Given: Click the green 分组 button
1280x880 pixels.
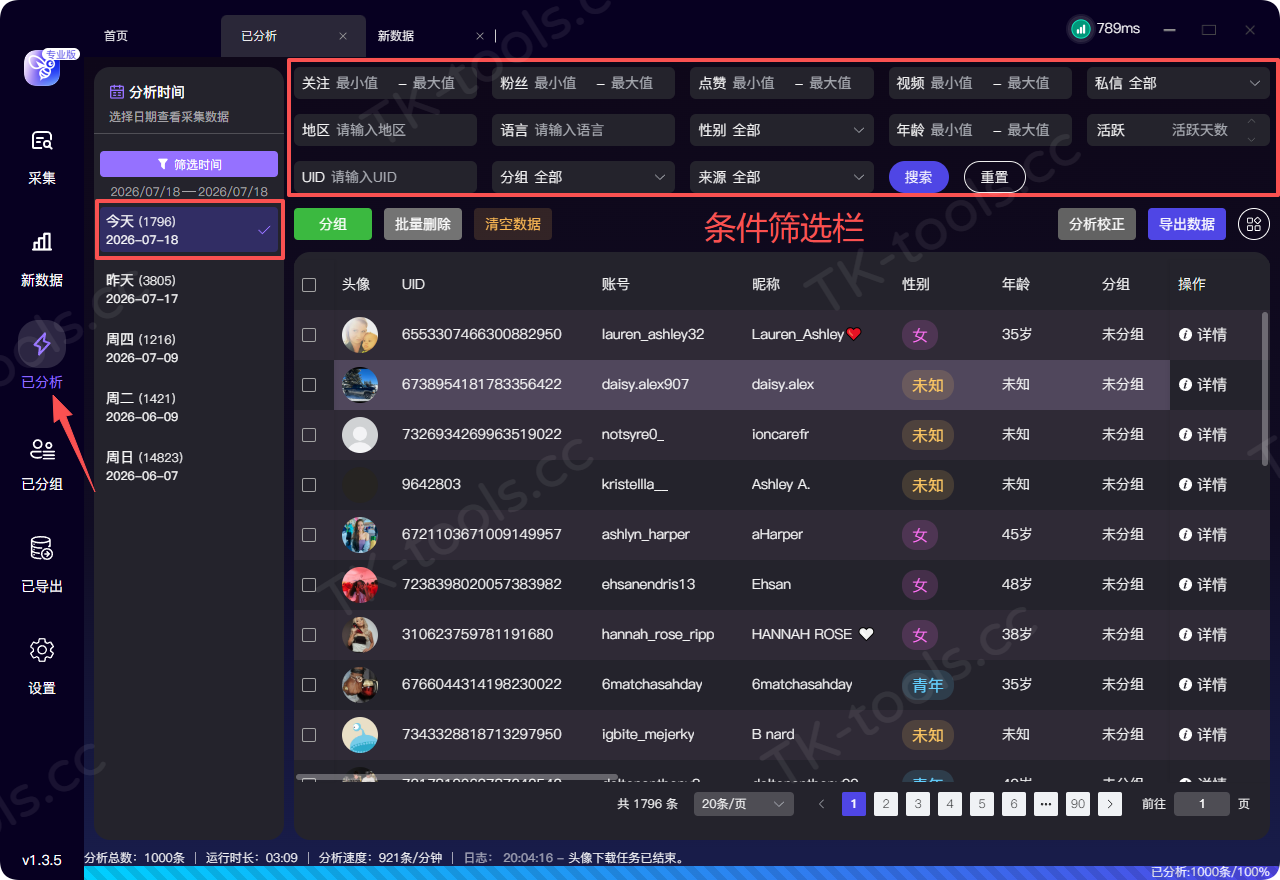Looking at the screenshot, I should [x=333, y=224].
